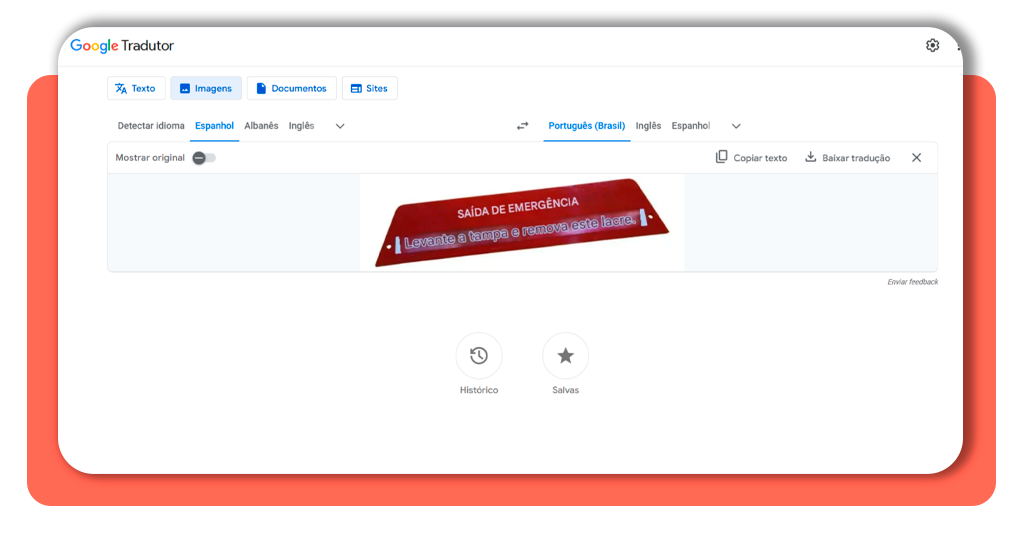Expand the source language list chevron
The width and height of the screenshot is (1024, 536).
[x=340, y=126]
